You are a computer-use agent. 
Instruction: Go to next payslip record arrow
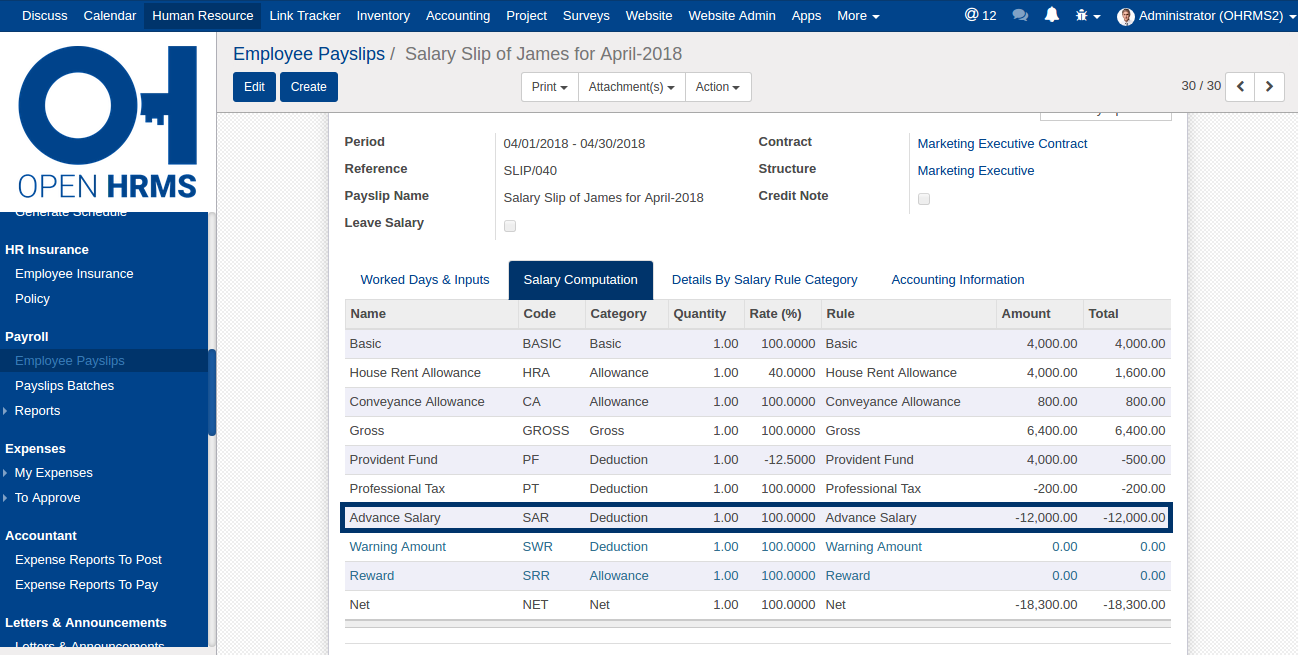click(1269, 87)
